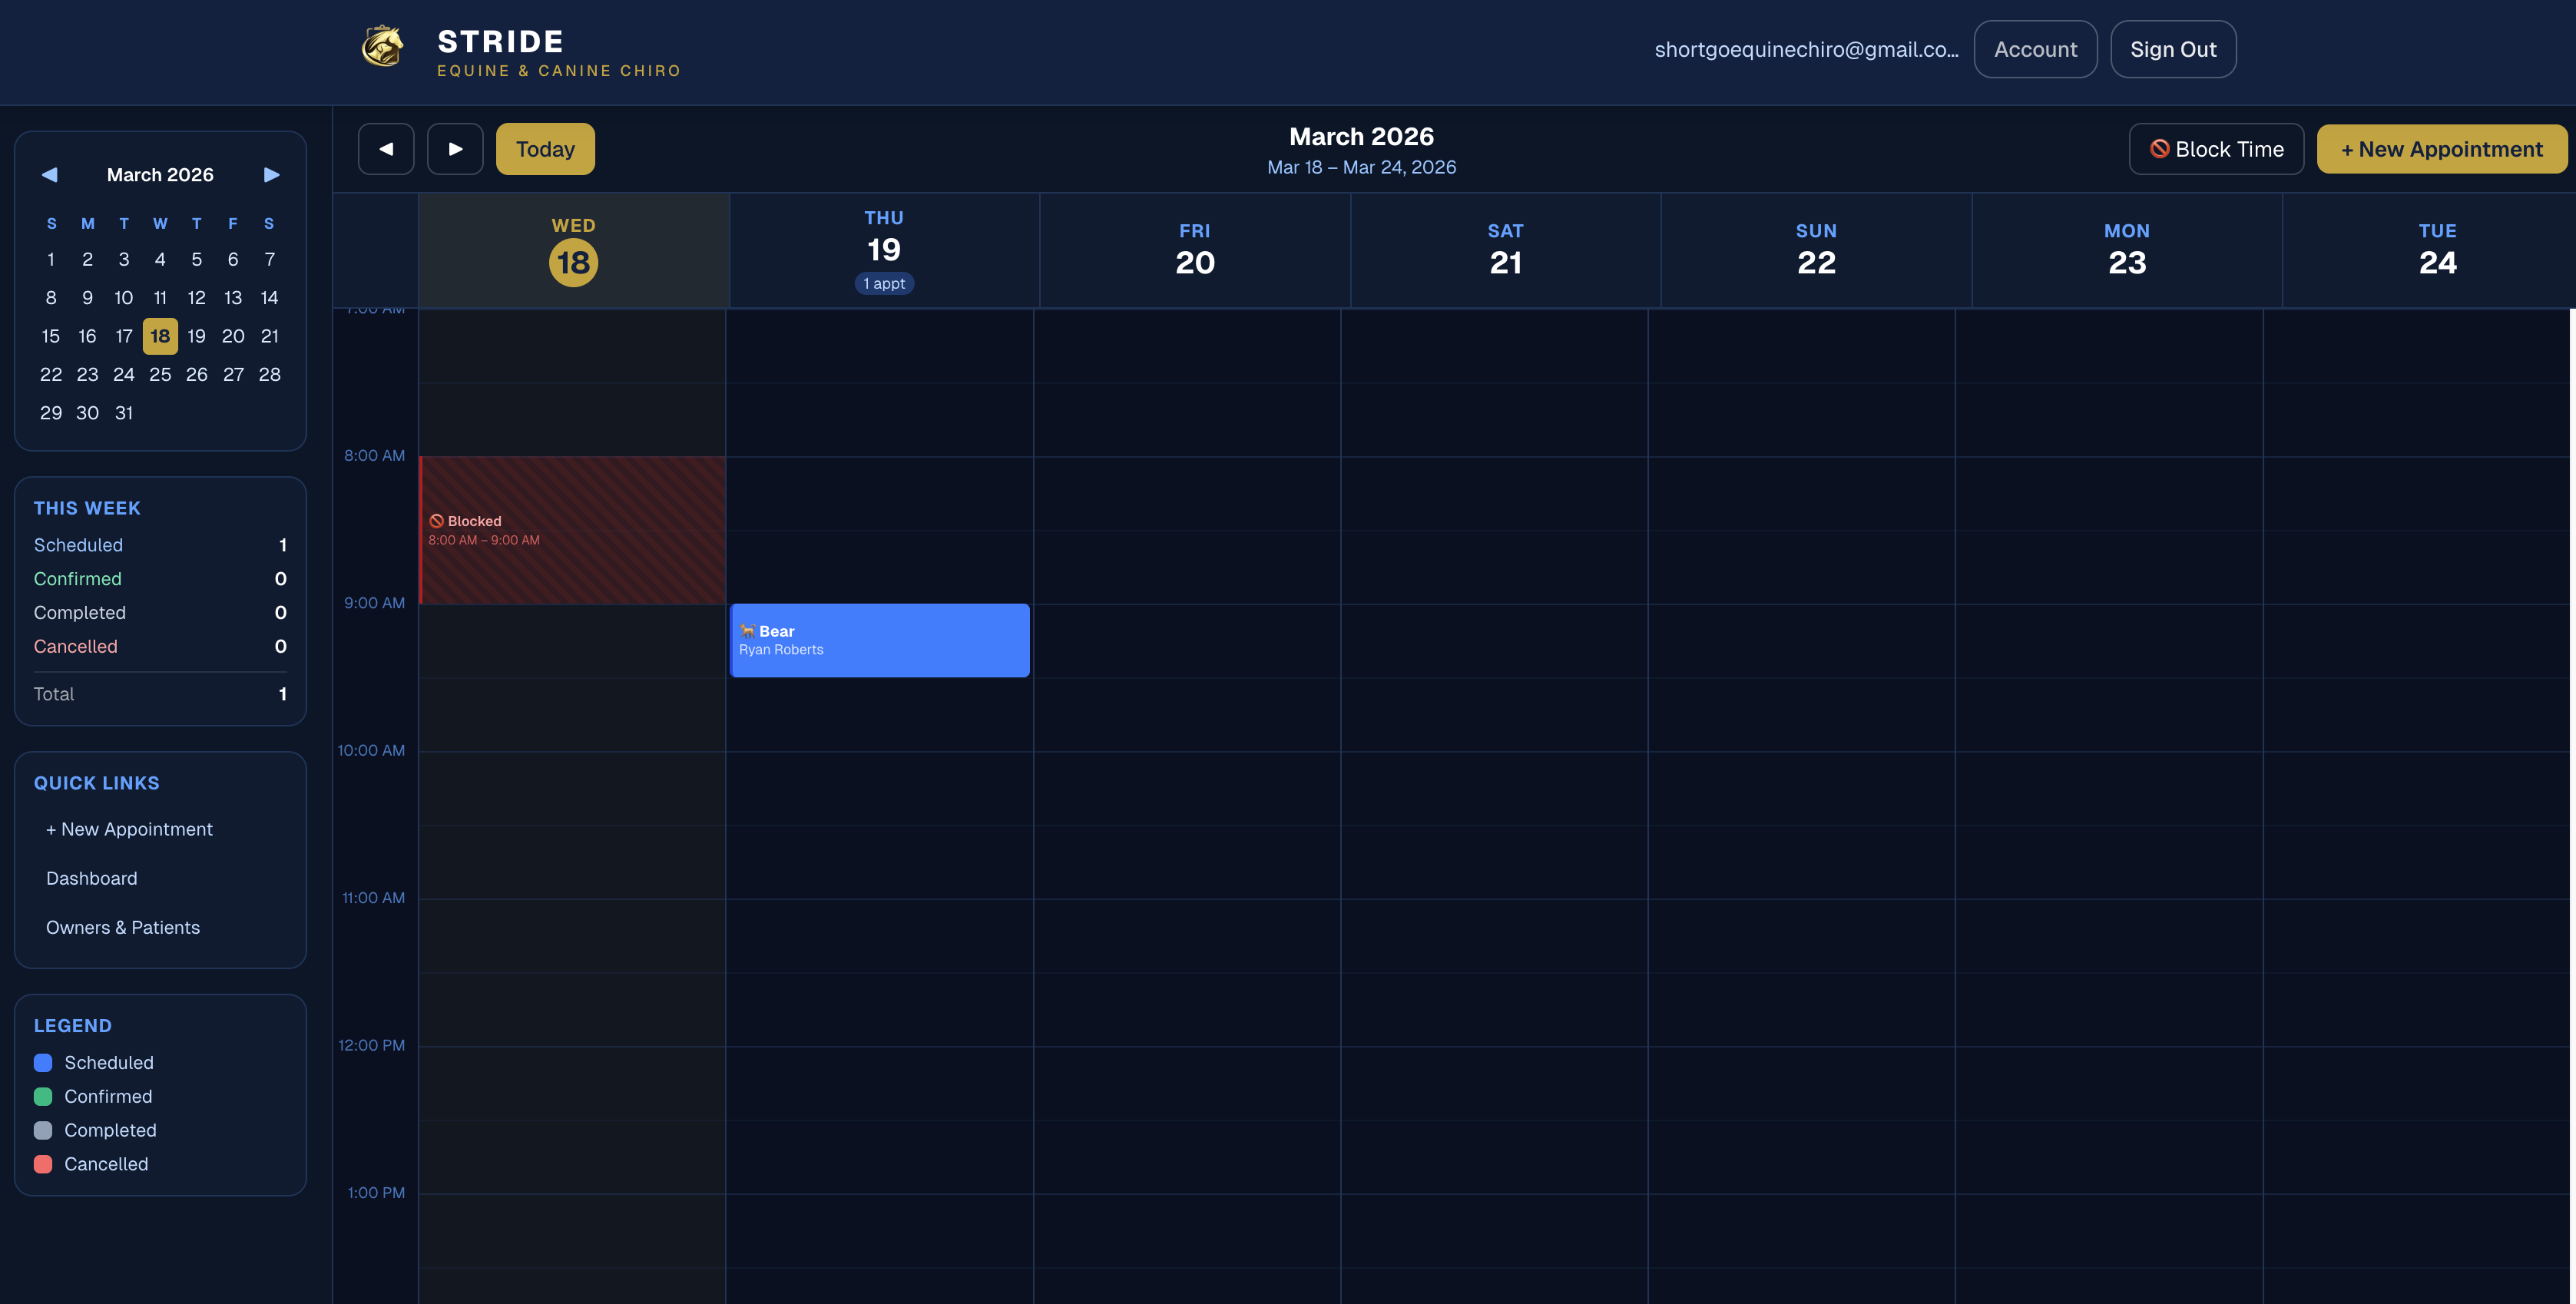The width and height of the screenshot is (2576, 1304).
Task: Click the blocked icon on the 8 AM block
Action: click(436, 520)
